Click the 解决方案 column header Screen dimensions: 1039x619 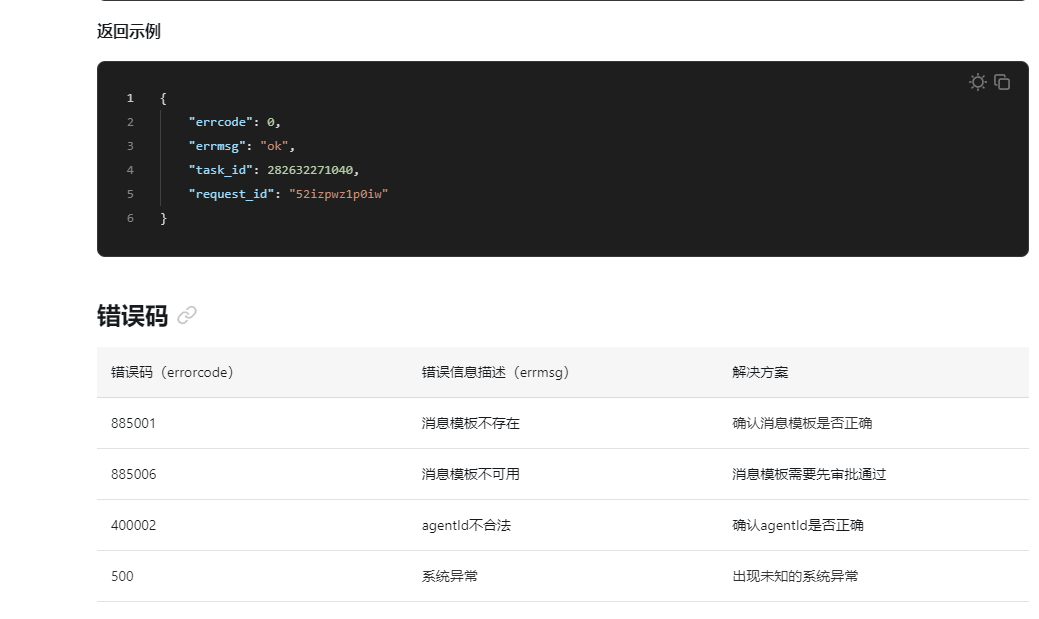760,372
